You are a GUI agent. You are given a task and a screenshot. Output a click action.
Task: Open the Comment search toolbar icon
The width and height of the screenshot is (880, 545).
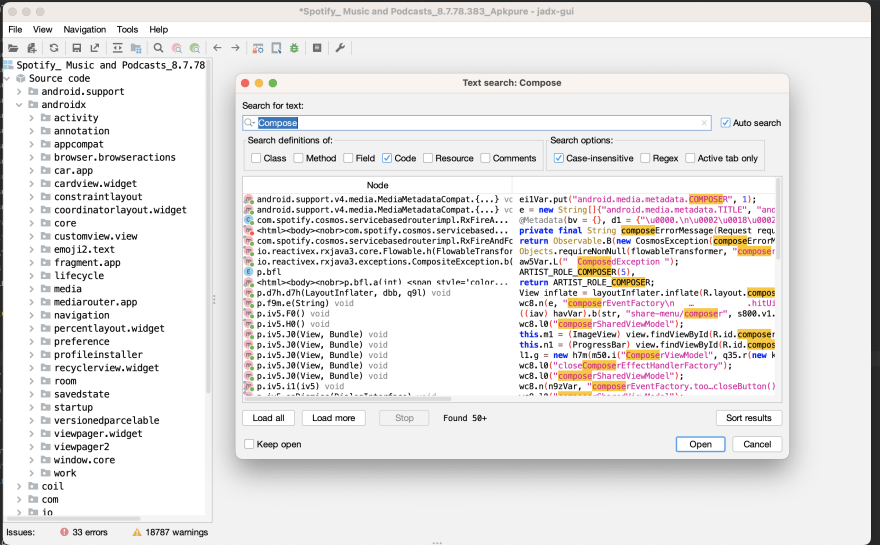pos(195,48)
